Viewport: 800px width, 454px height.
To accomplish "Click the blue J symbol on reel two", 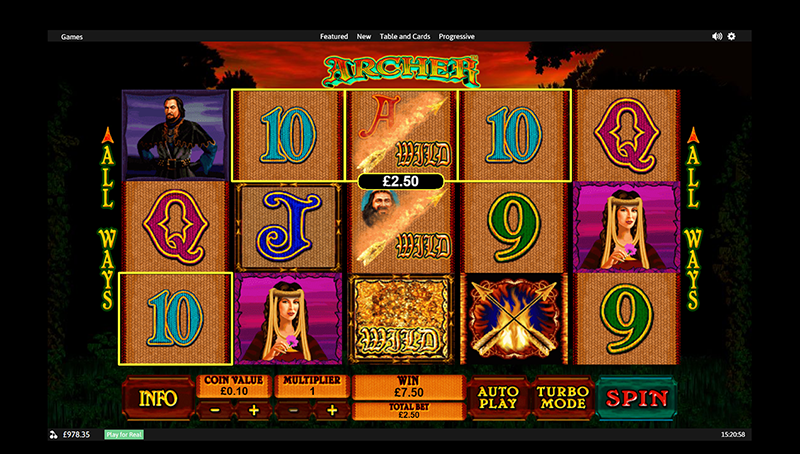I will (x=288, y=227).
